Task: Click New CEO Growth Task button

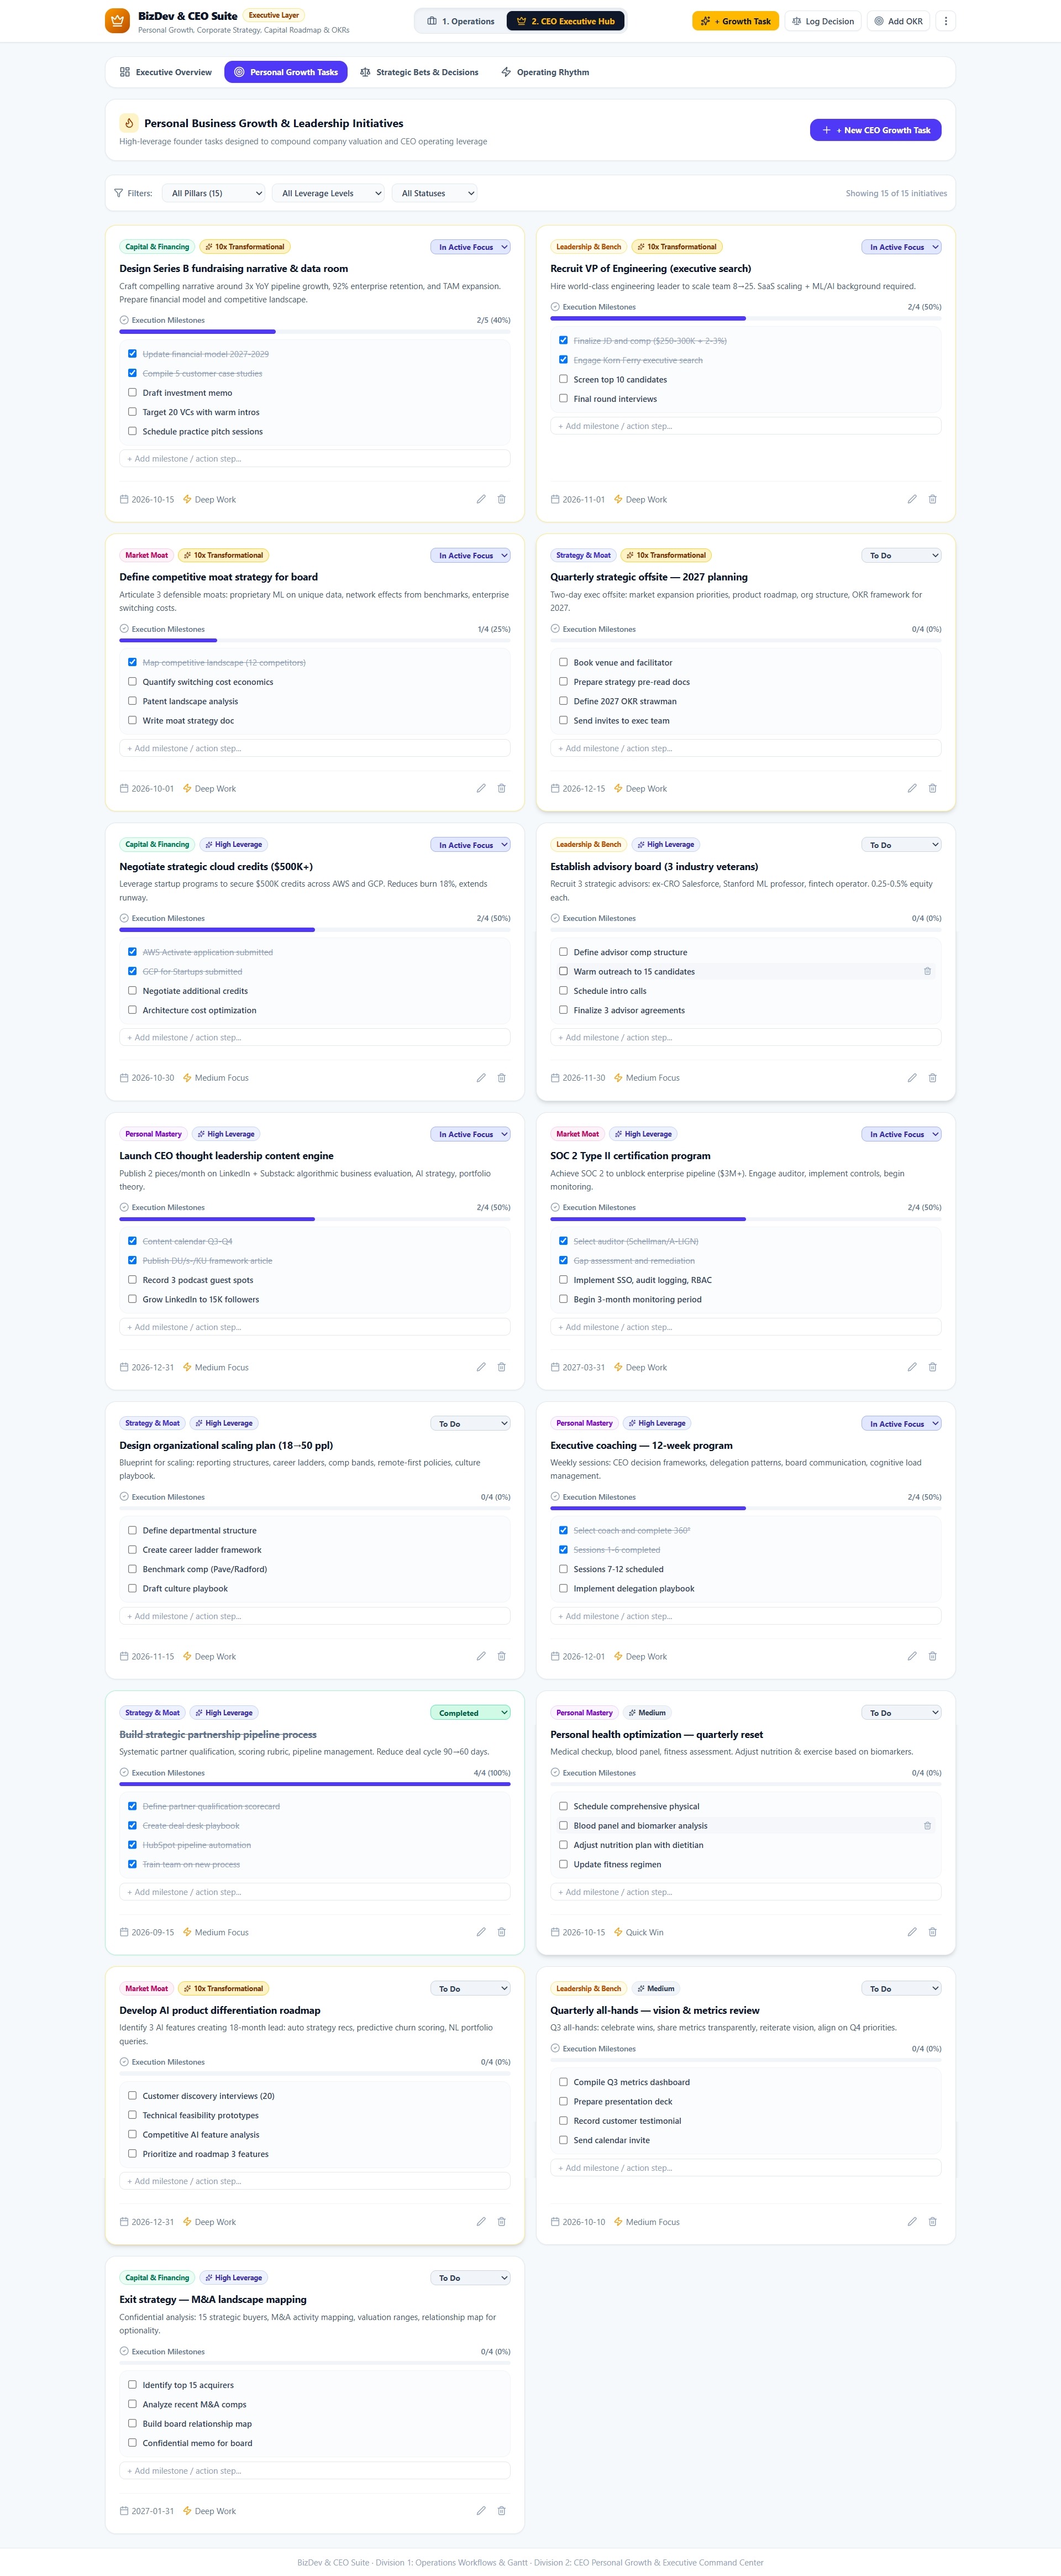Action: (875, 130)
